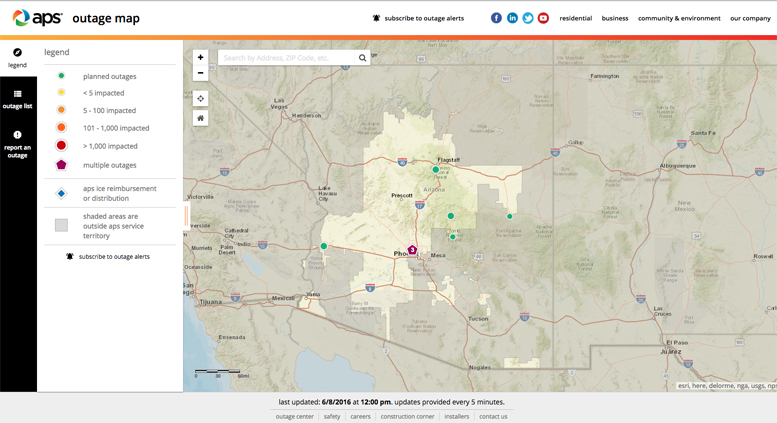Zoom out with the minus button
Viewport: 777px width, 423px height.
[x=200, y=73]
